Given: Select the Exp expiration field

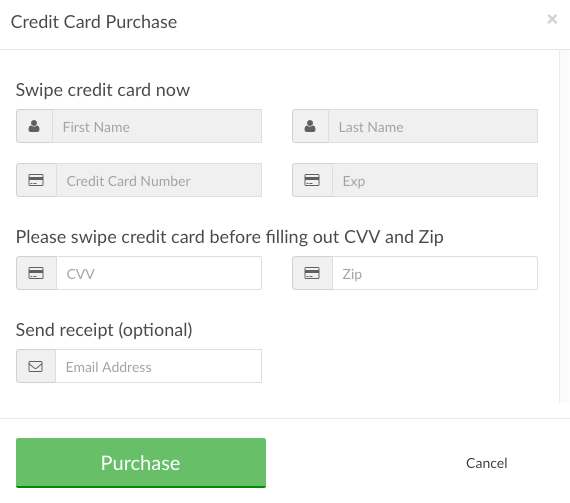Looking at the screenshot, I should (x=435, y=180).
